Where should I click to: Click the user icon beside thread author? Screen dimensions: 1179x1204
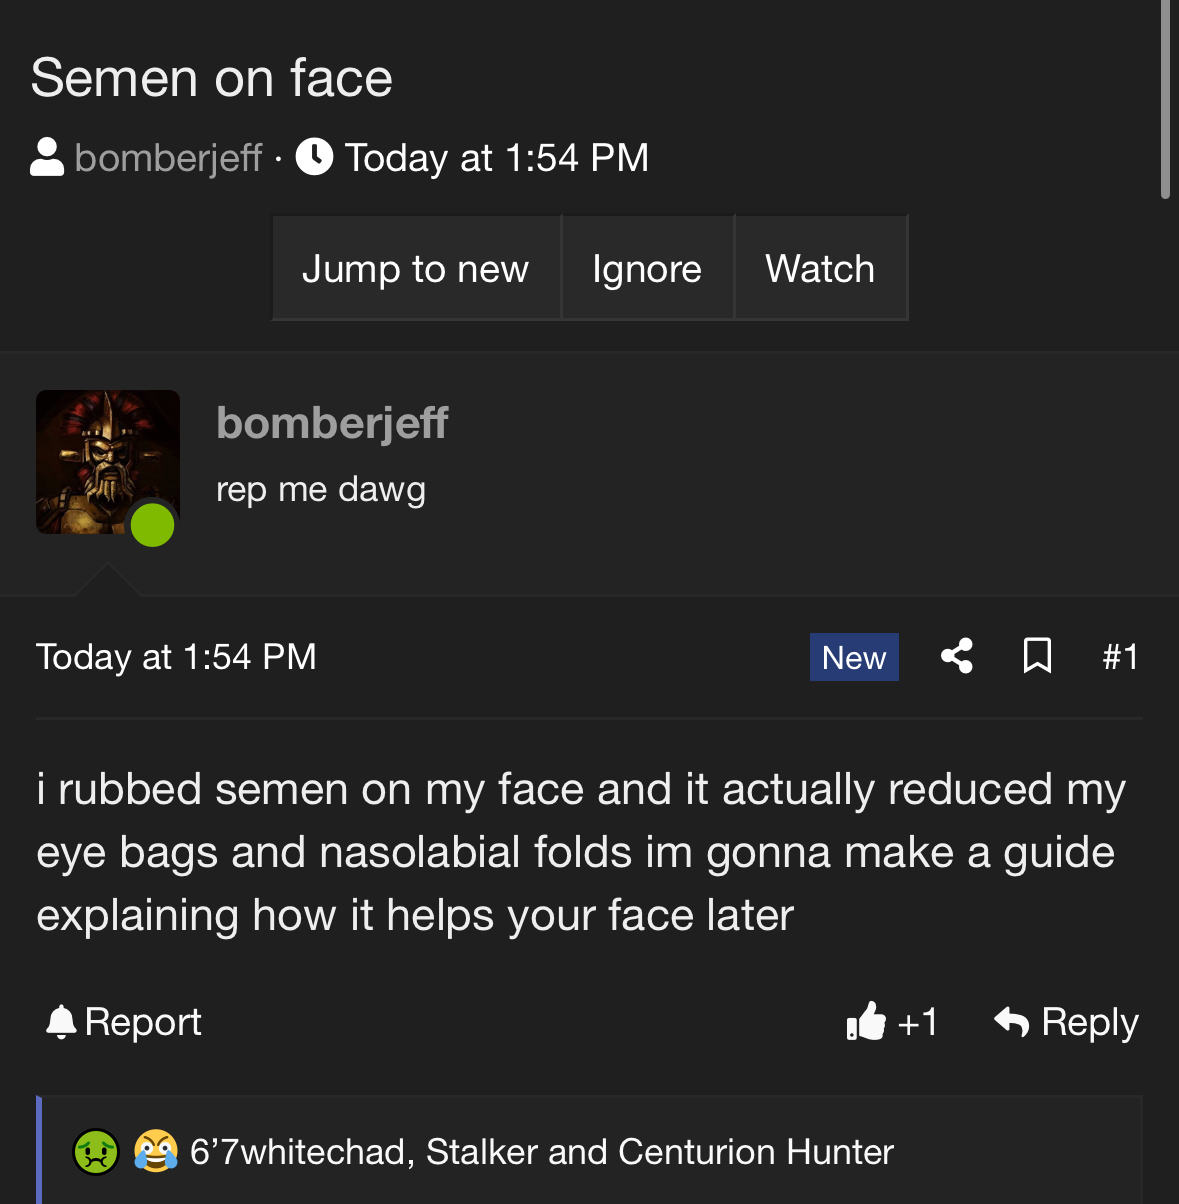tap(47, 157)
